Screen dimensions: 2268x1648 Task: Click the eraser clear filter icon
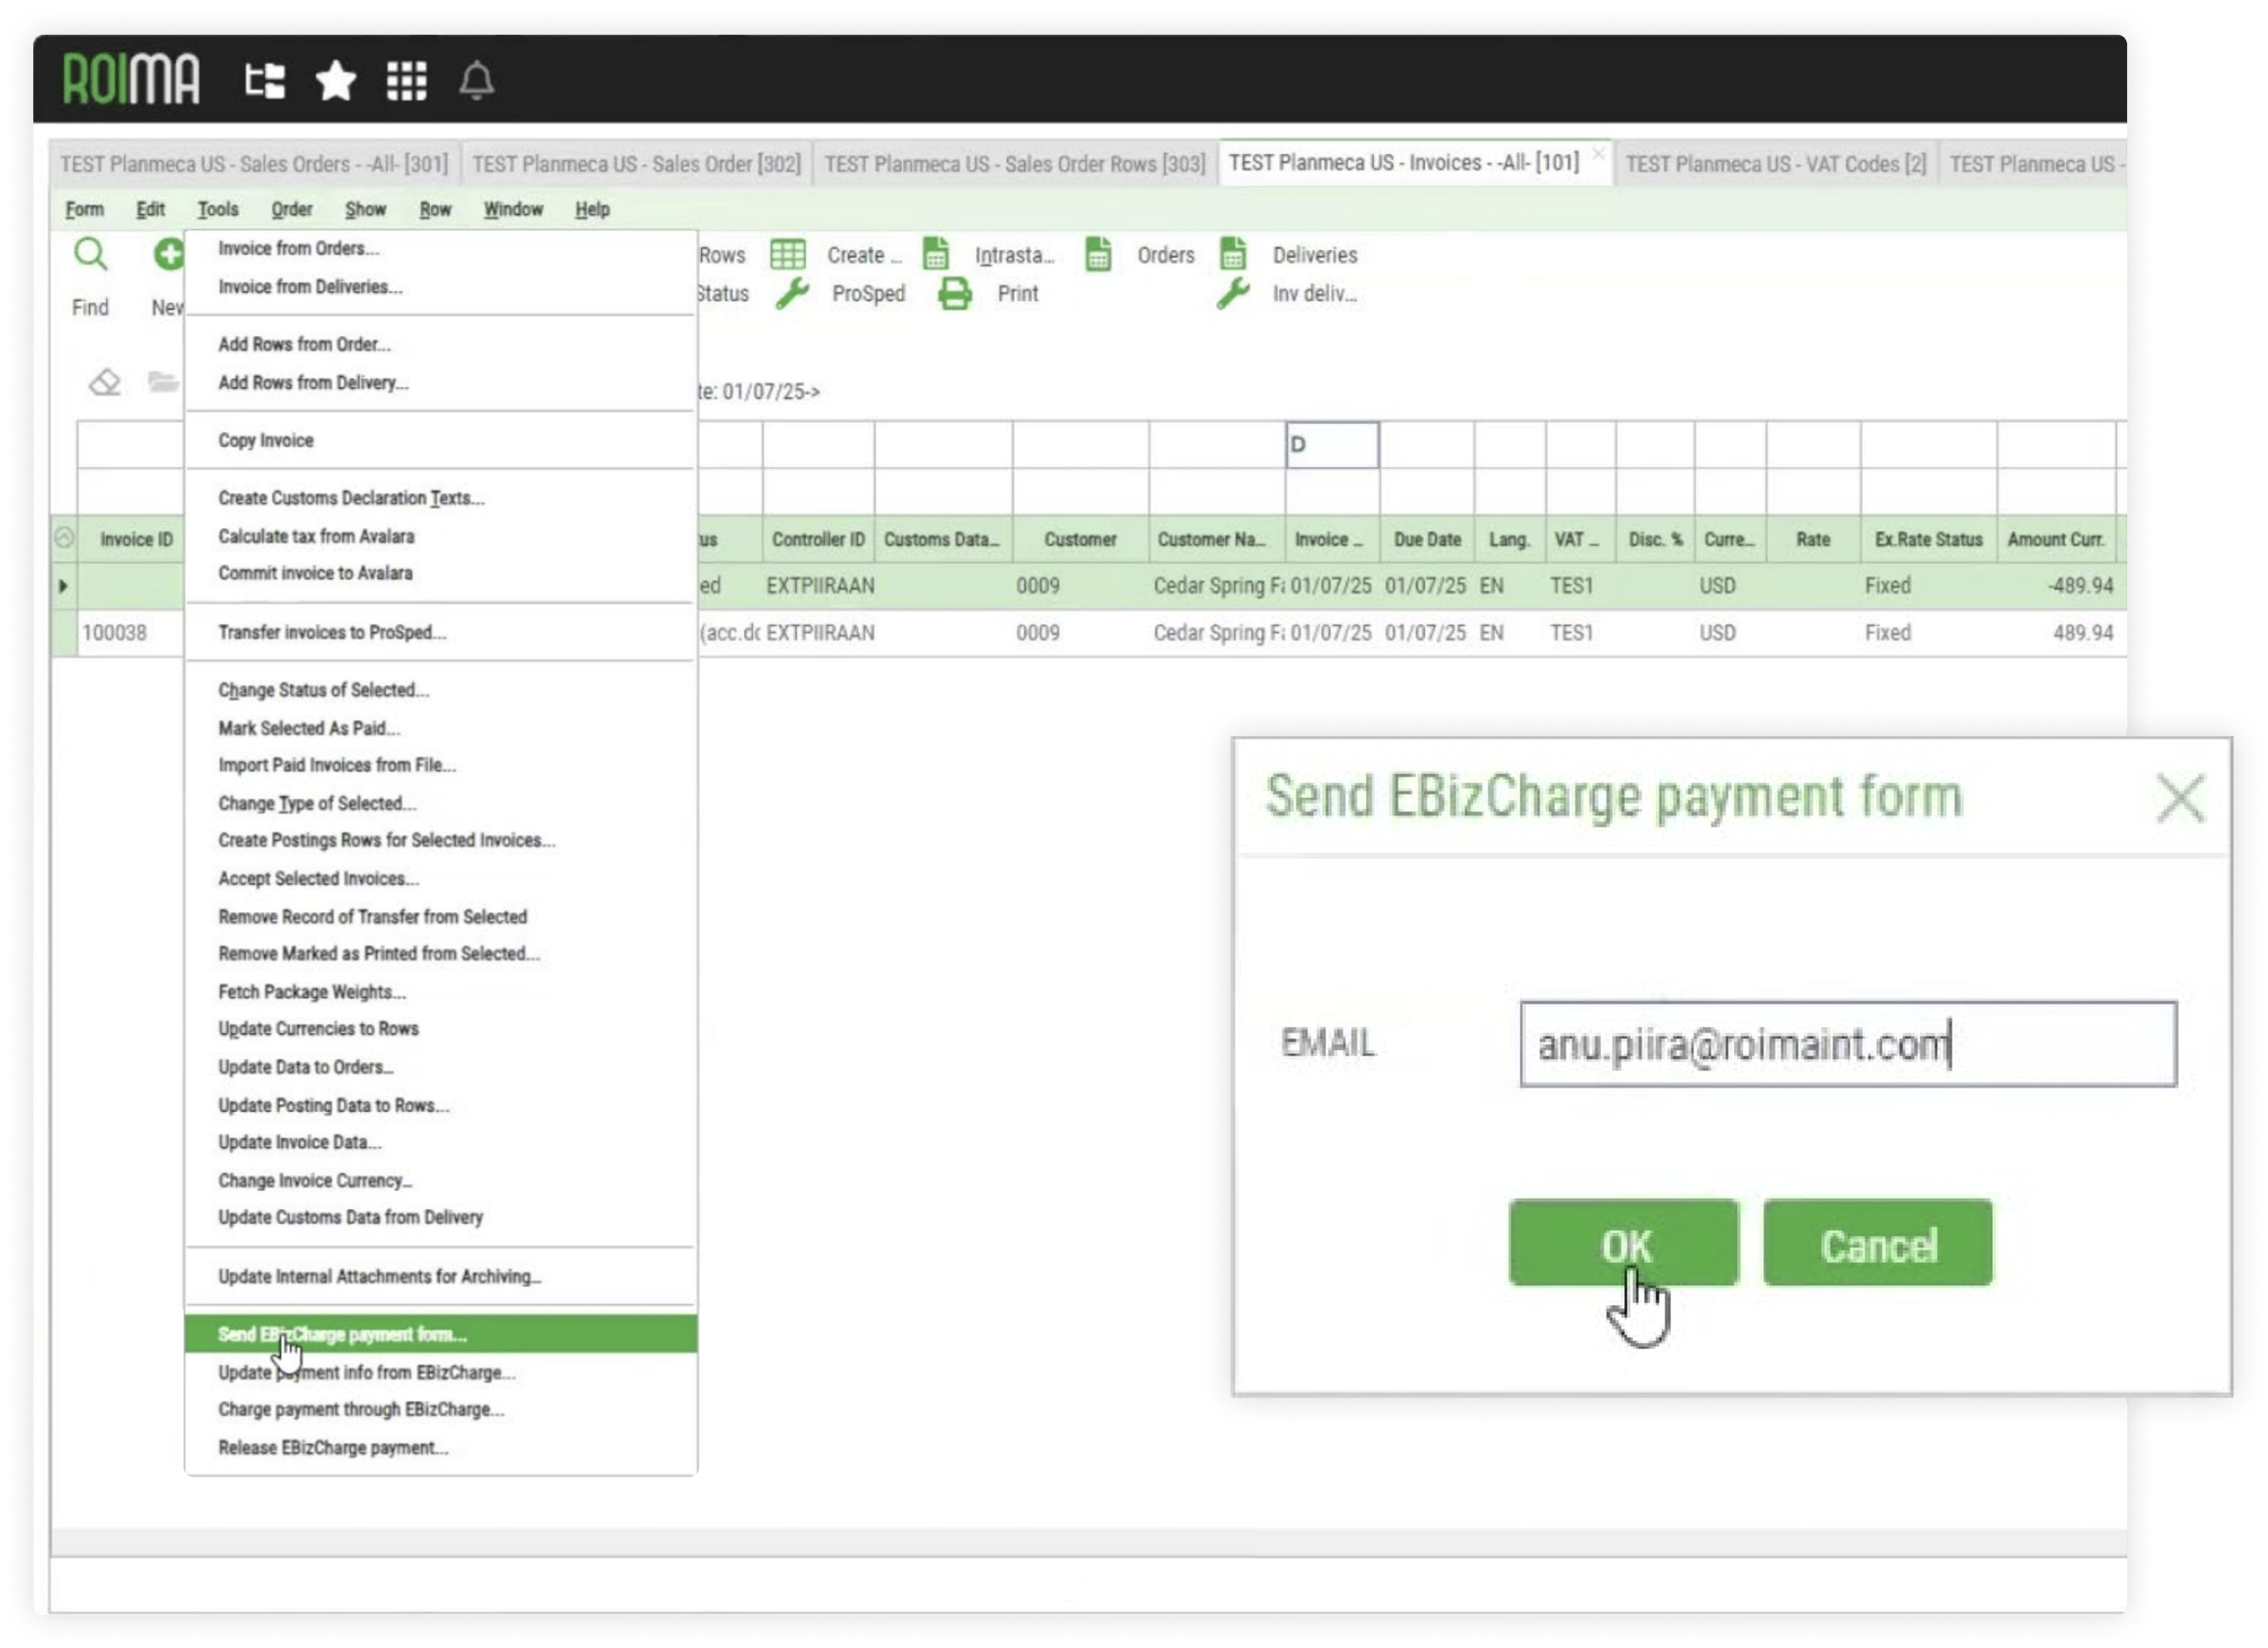104,382
